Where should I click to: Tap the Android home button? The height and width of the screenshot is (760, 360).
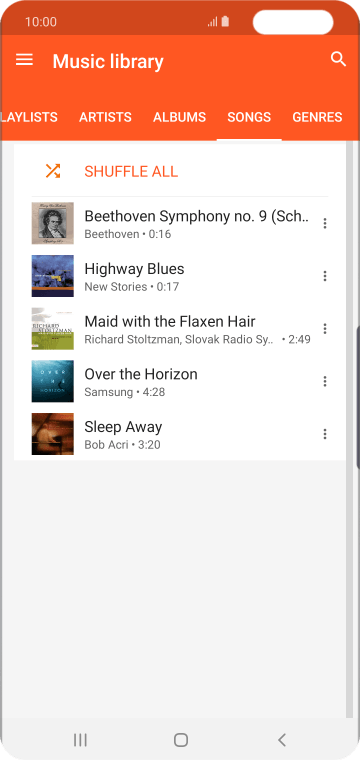(181, 740)
